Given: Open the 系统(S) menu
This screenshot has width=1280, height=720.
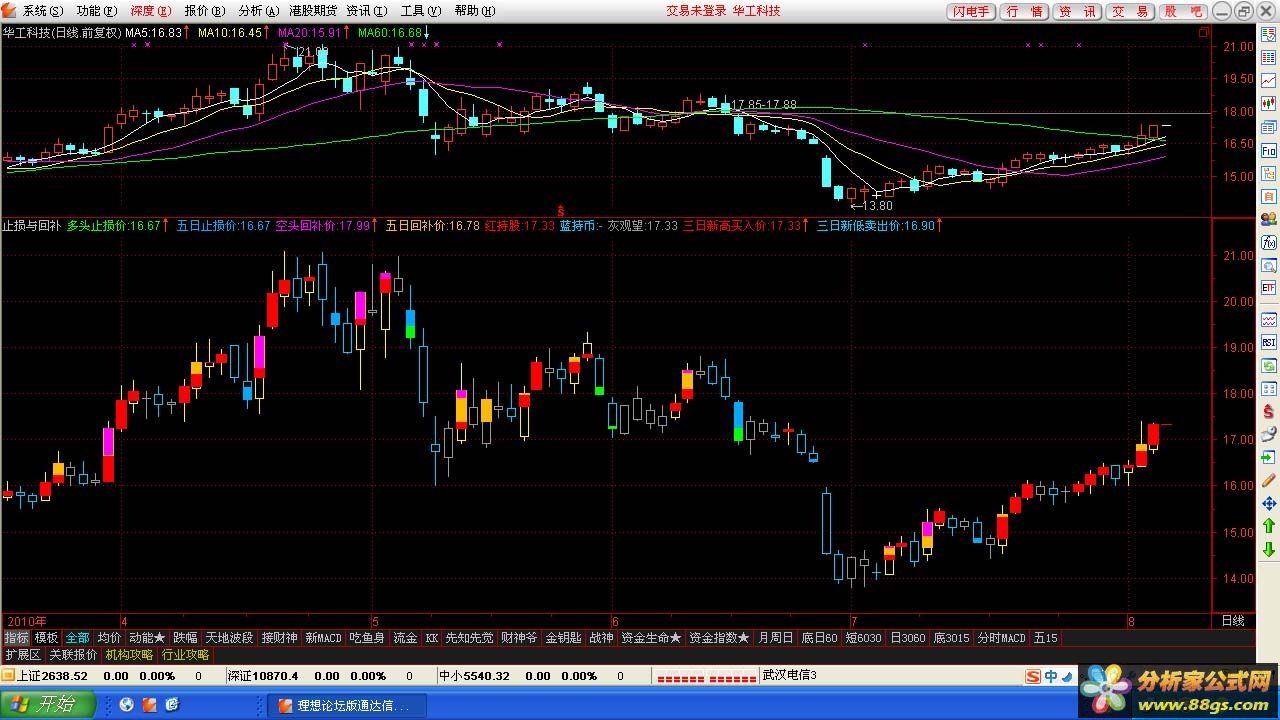Looking at the screenshot, I should pyautogui.click(x=41, y=11).
